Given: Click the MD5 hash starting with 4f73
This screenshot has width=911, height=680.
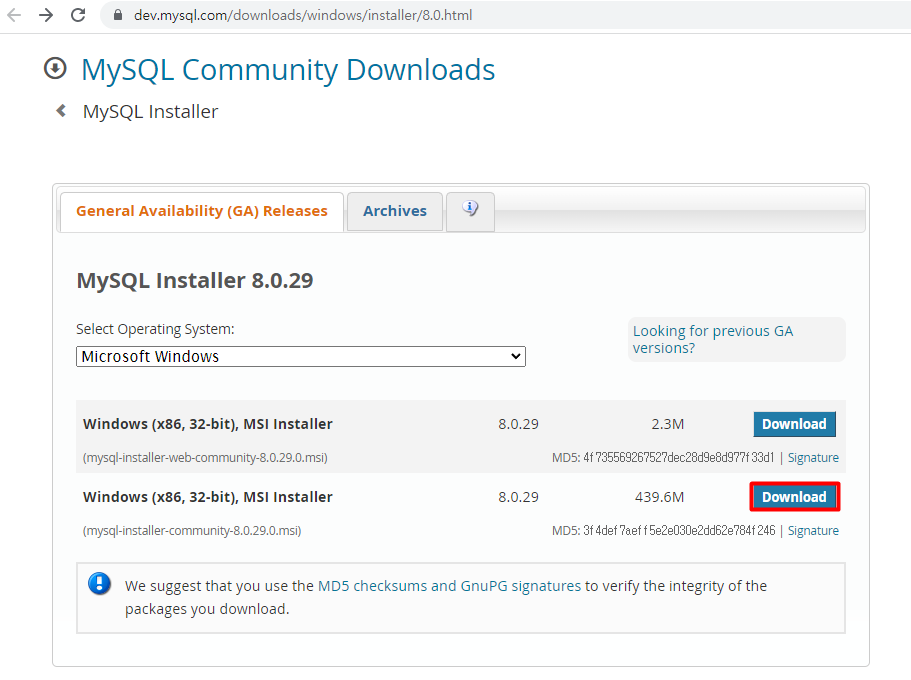Looking at the screenshot, I should pos(679,458).
